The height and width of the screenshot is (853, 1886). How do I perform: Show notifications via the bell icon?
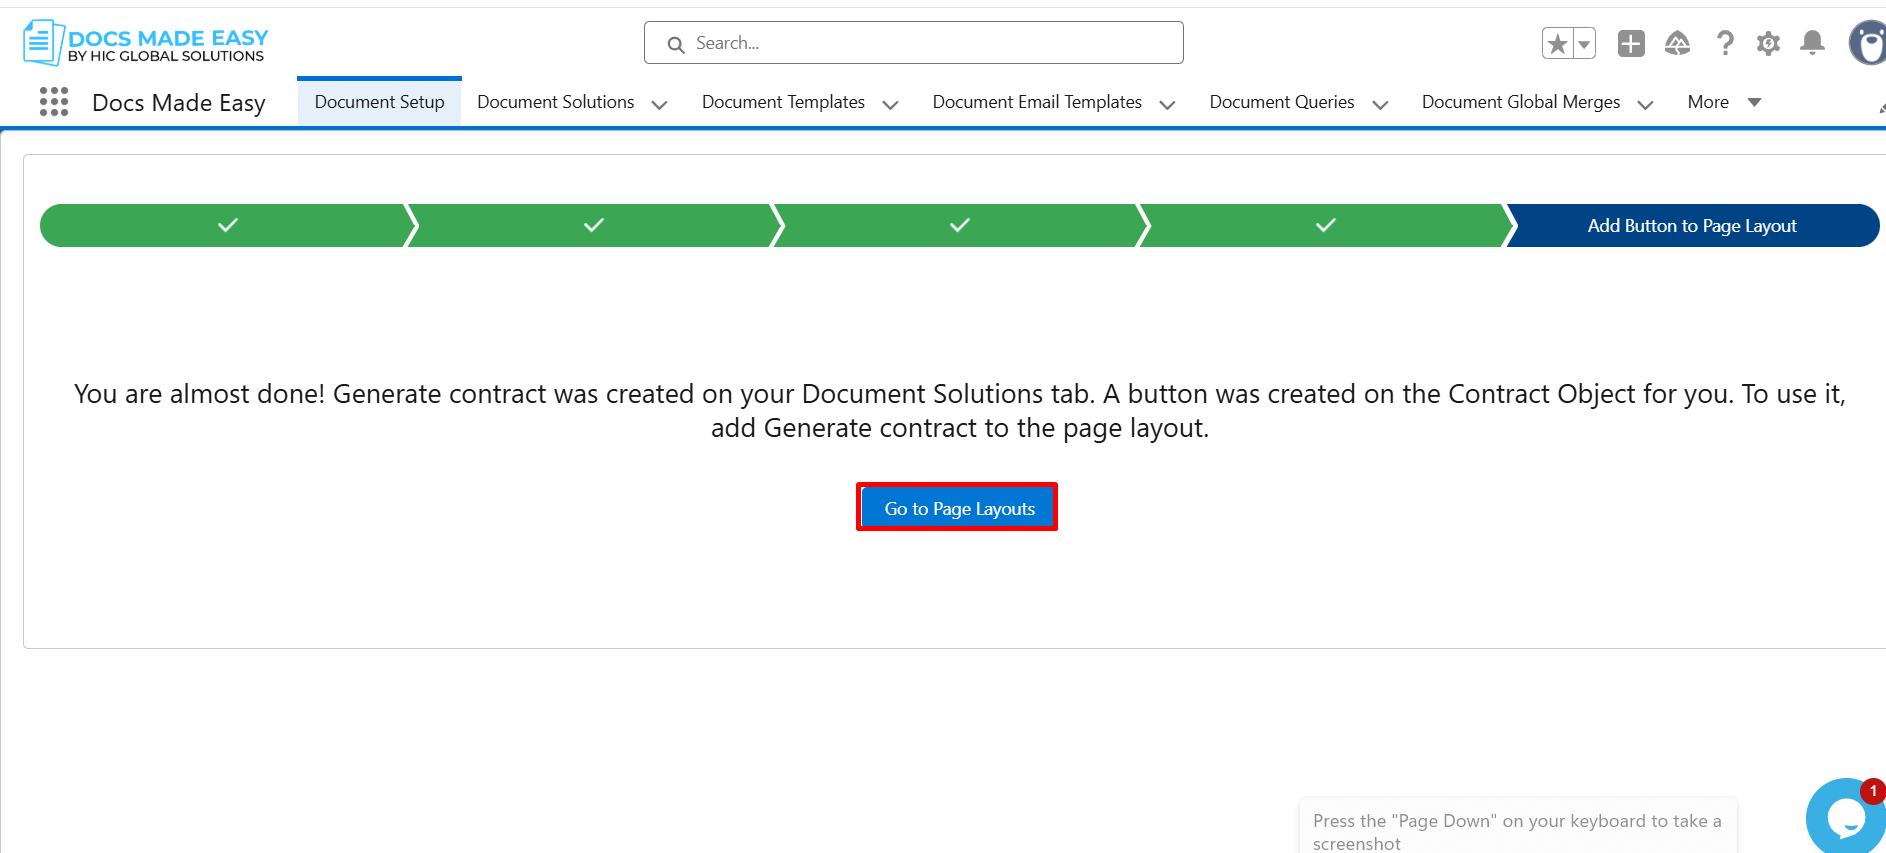pos(1812,43)
